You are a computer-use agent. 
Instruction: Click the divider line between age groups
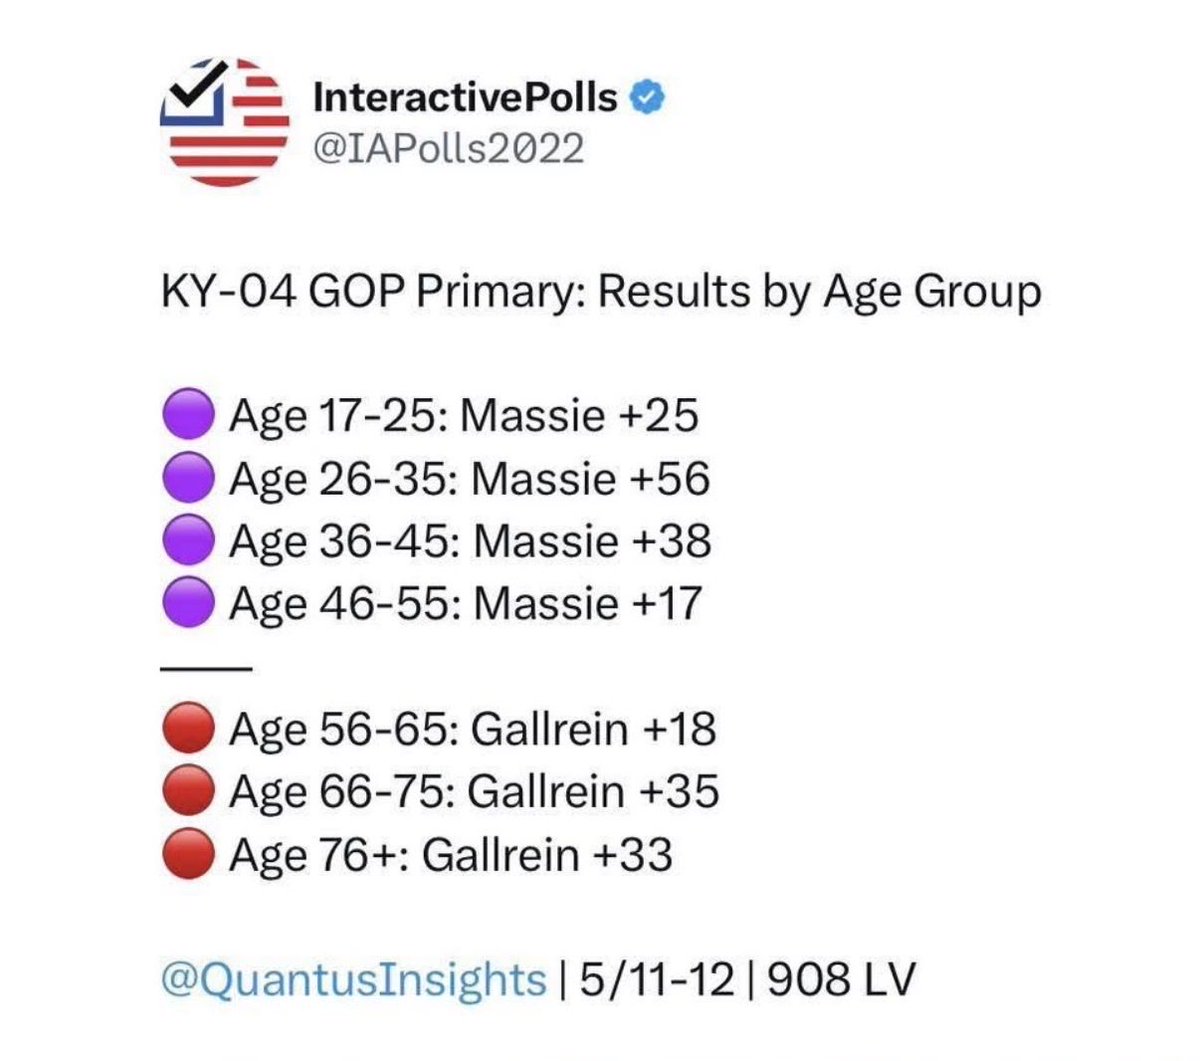point(205,668)
